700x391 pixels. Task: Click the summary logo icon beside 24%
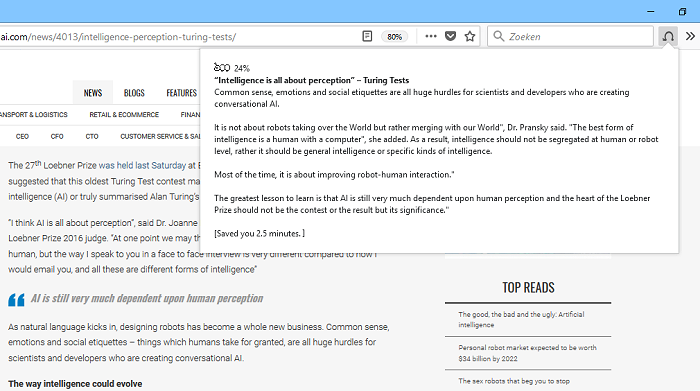coord(222,67)
